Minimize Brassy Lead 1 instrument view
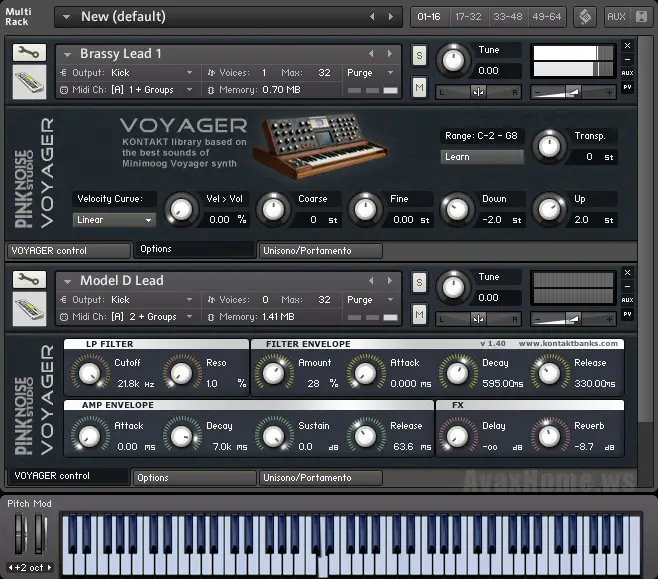The height and width of the screenshot is (579, 658). click(x=627, y=60)
